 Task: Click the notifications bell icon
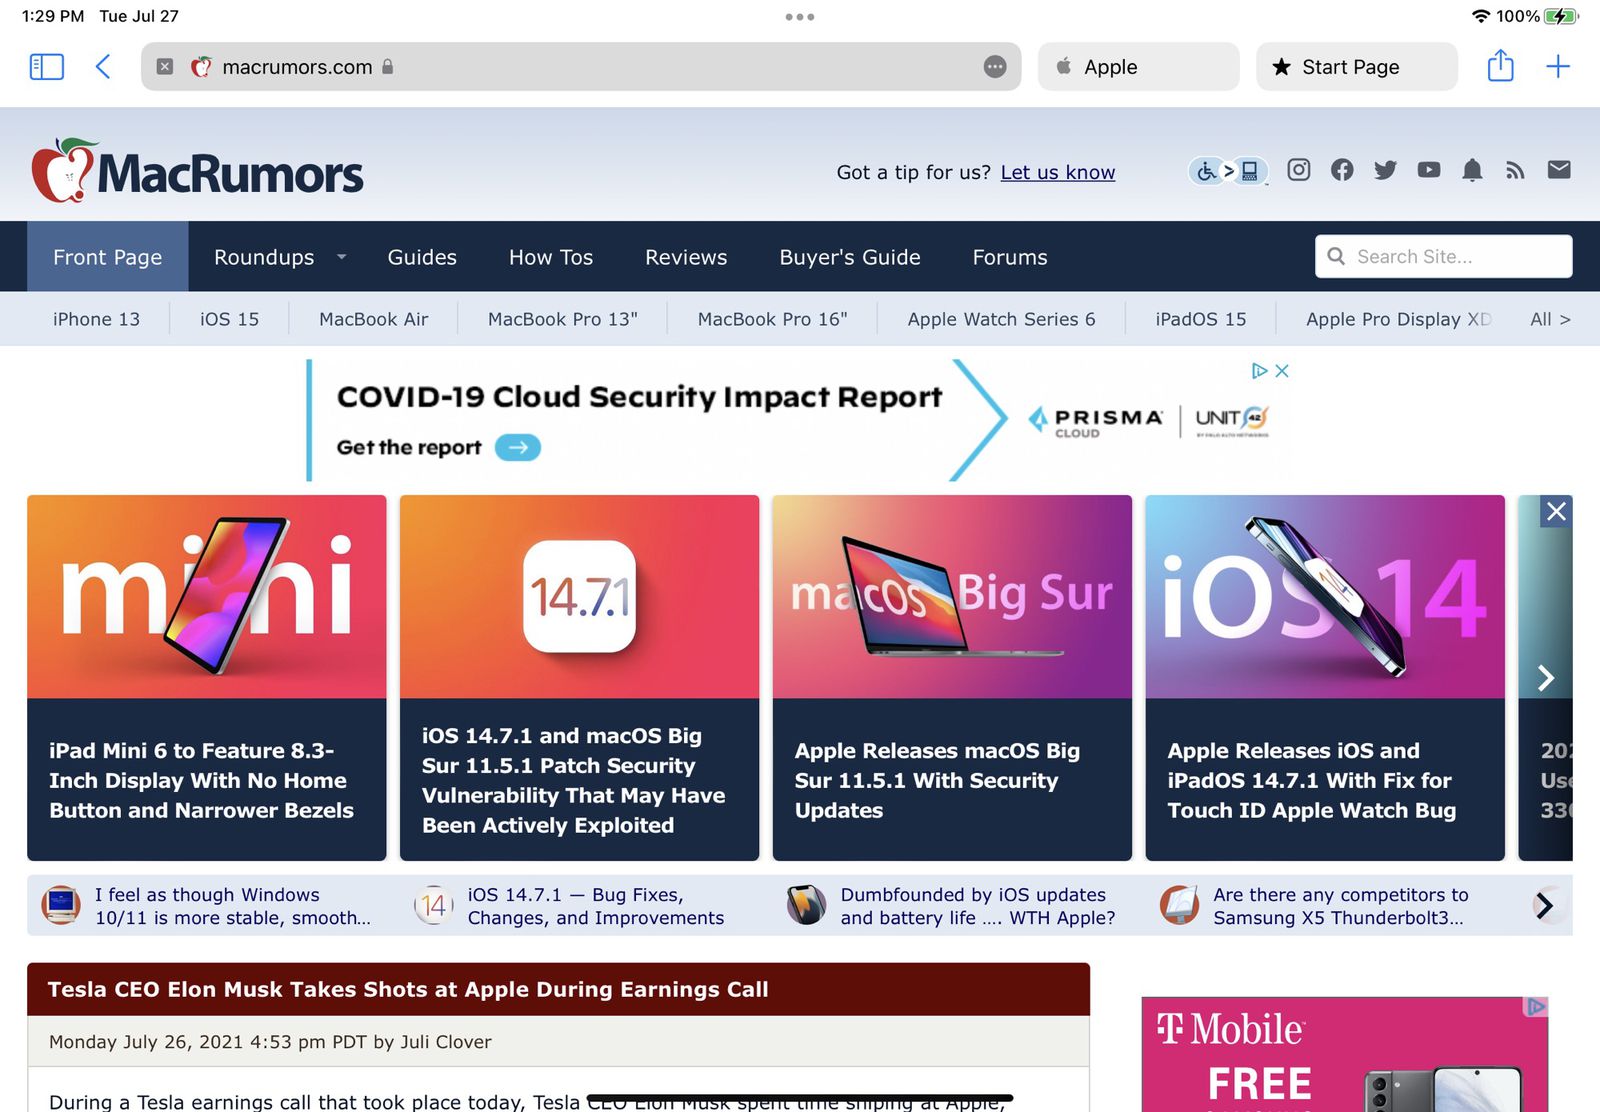[x=1472, y=170]
